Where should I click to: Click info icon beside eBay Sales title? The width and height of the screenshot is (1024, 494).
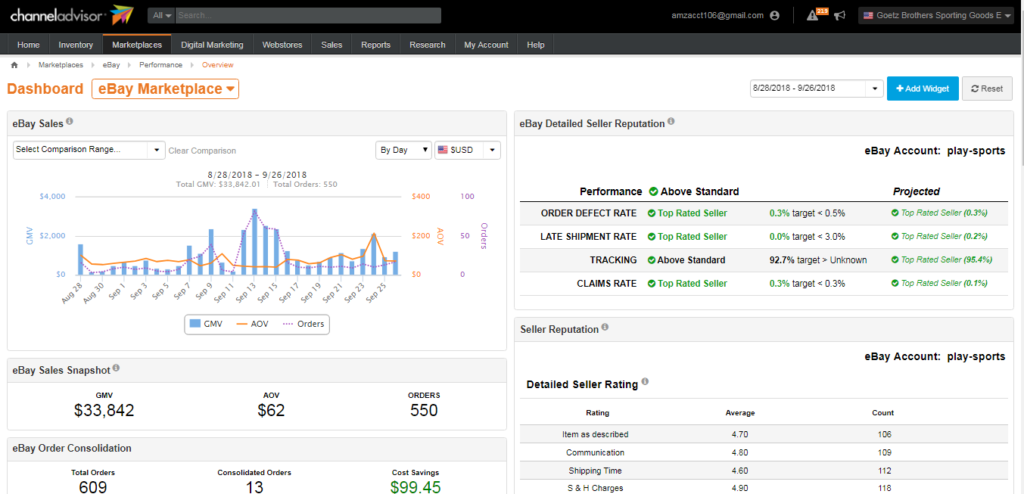tap(70, 122)
